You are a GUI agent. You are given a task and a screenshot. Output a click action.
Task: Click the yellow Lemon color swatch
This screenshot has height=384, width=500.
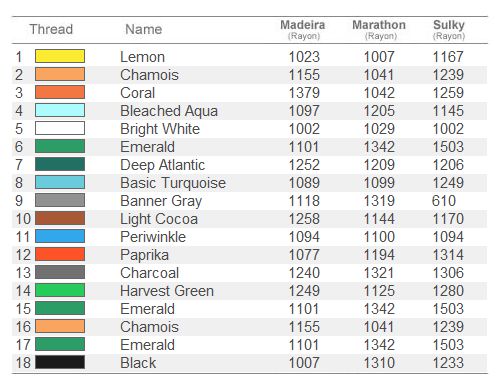click(60, 56)
